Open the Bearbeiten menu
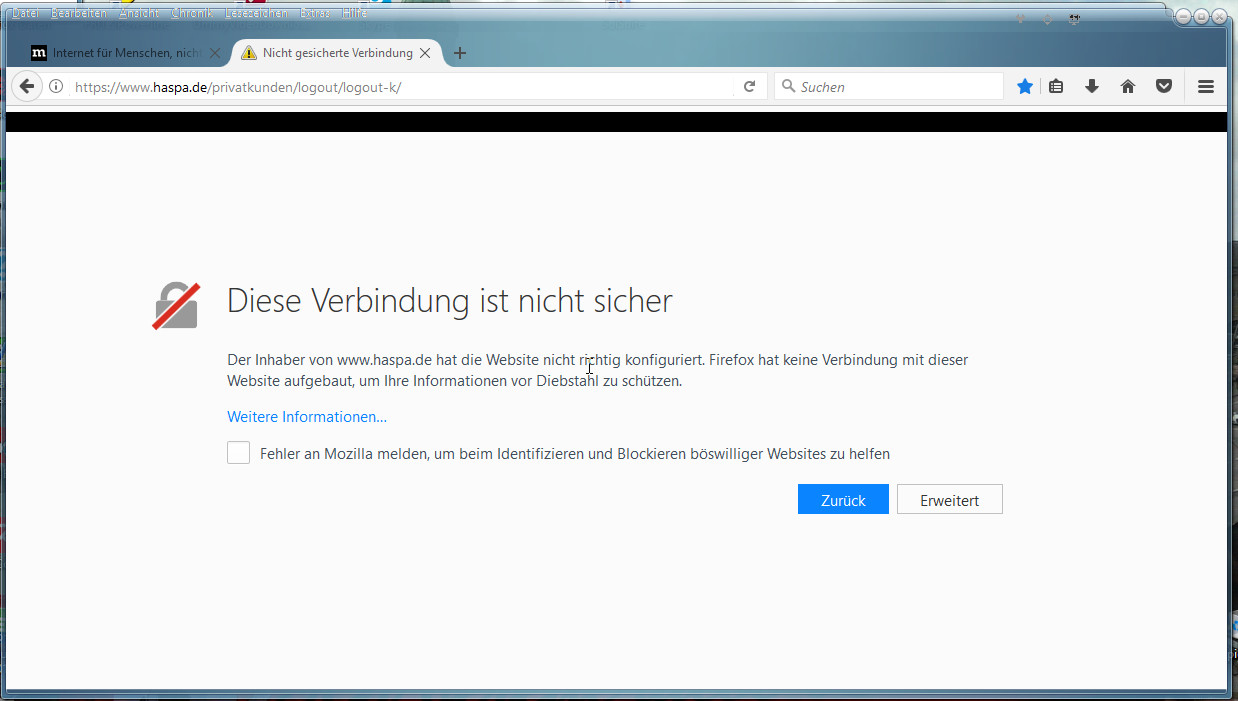Screen dimensions: 1238x701 click(78, 13)
